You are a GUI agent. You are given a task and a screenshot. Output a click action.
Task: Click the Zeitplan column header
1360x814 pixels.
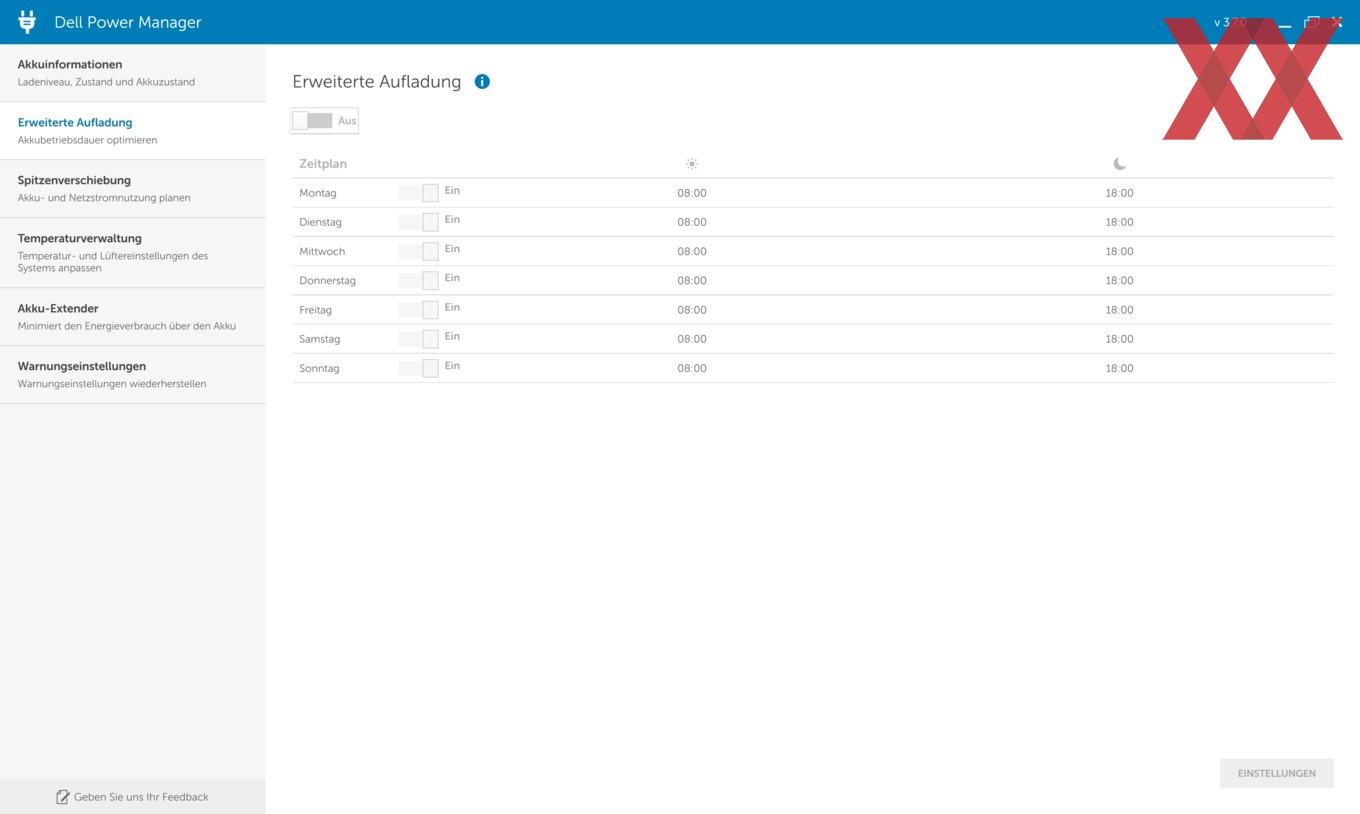tap(323, 164)
